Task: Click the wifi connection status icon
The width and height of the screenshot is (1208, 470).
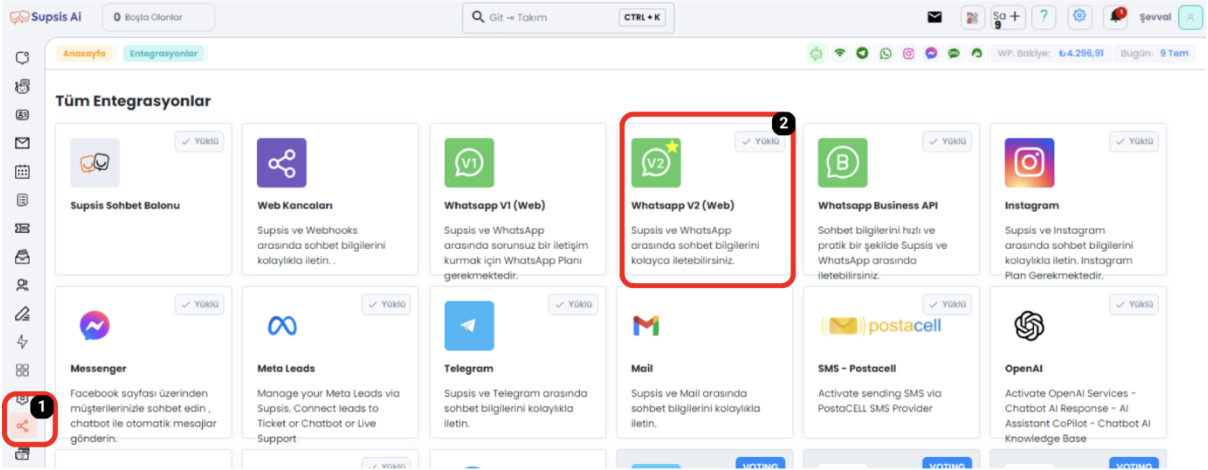Action: (x=840, y=54)
